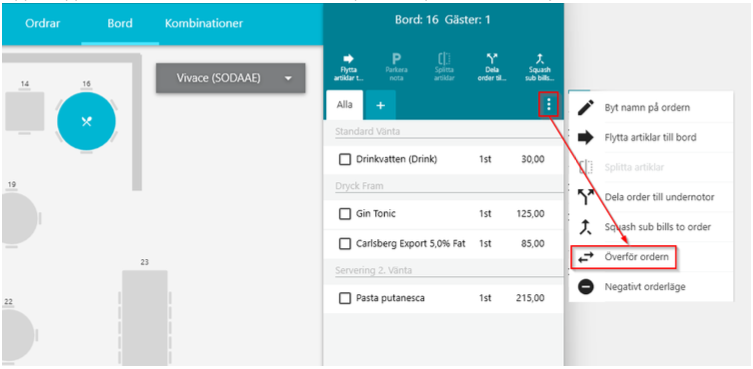Check the Drinkvatten (Drink) checkbox
The image size is (753, 369).
[x=344, y=160]
